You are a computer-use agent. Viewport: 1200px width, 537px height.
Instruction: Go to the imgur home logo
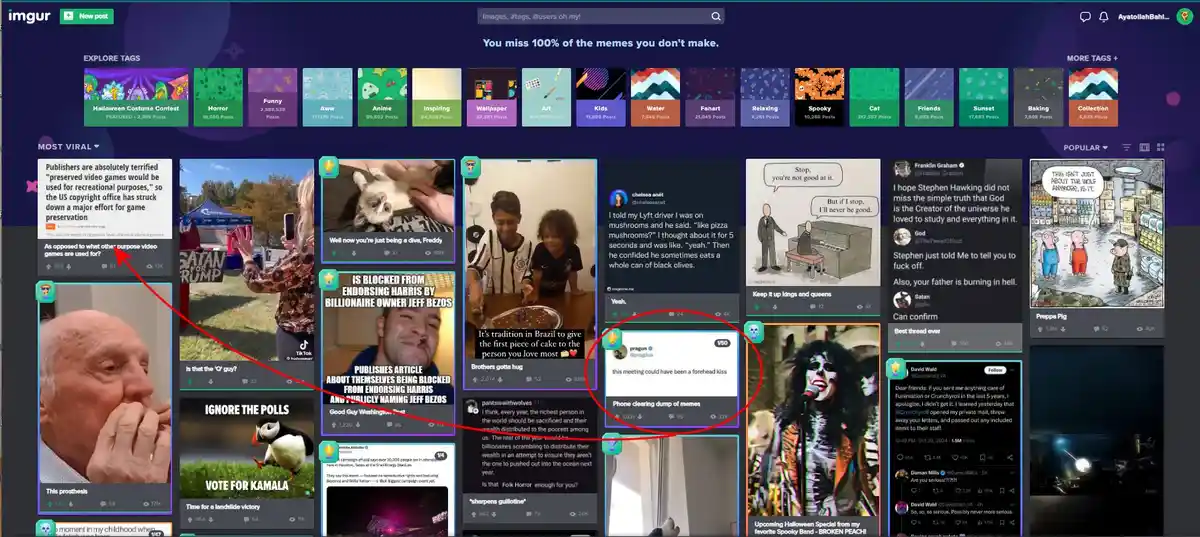point(28,16)
